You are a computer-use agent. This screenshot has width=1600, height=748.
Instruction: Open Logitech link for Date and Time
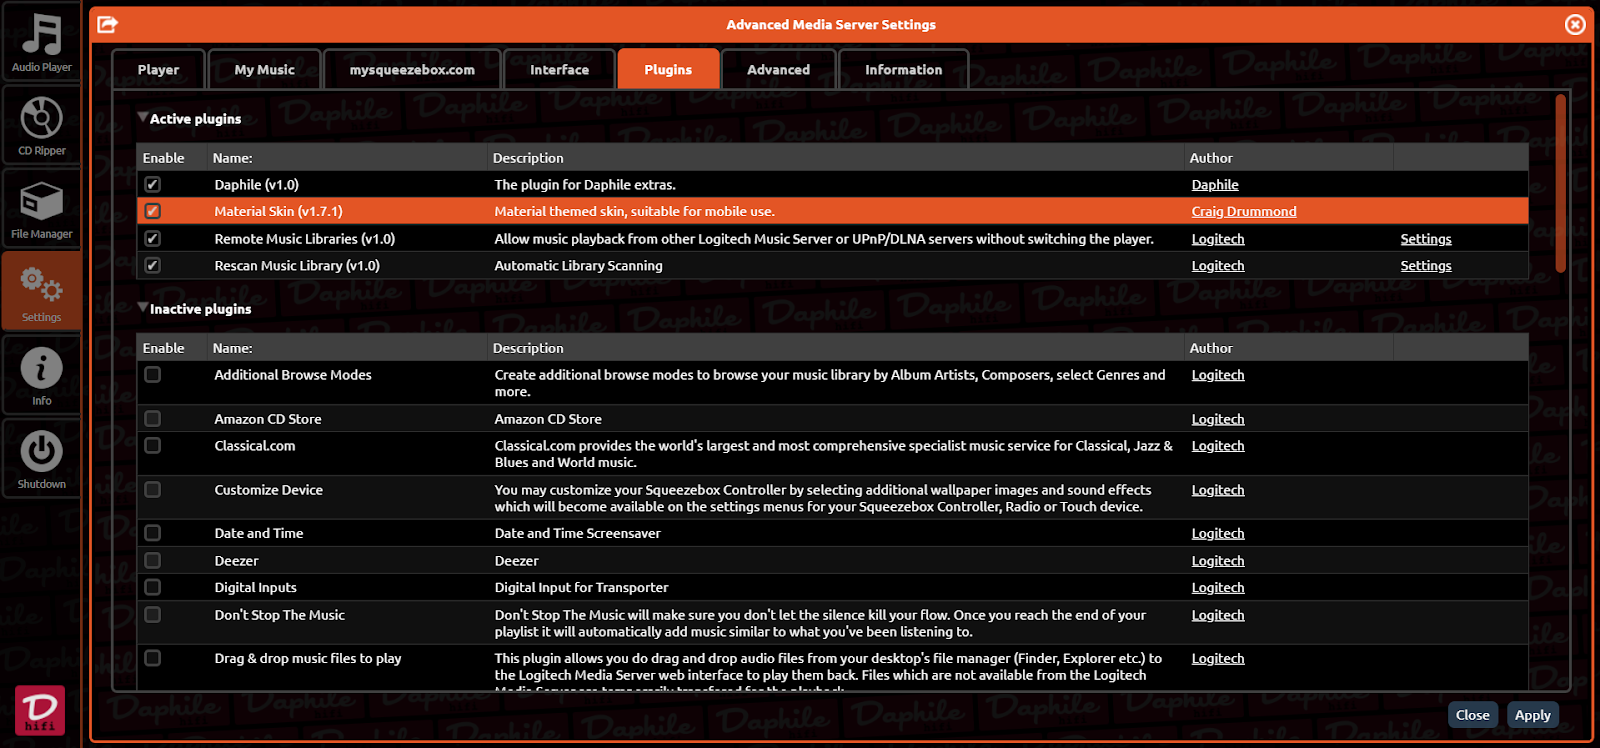click(1218, 534)
